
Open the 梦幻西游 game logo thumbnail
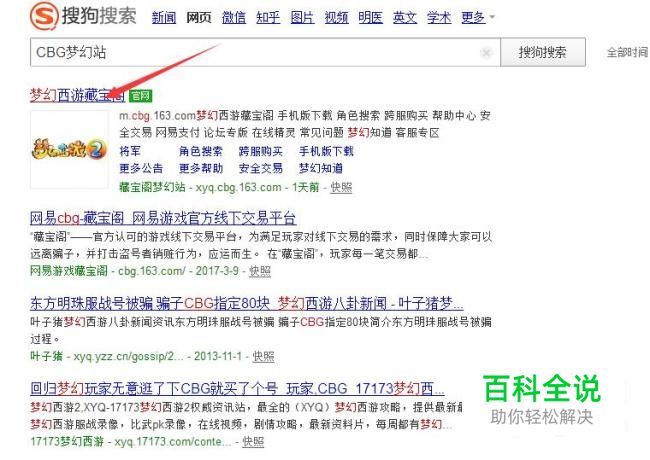pyautogui.click(x=69, y=150)
